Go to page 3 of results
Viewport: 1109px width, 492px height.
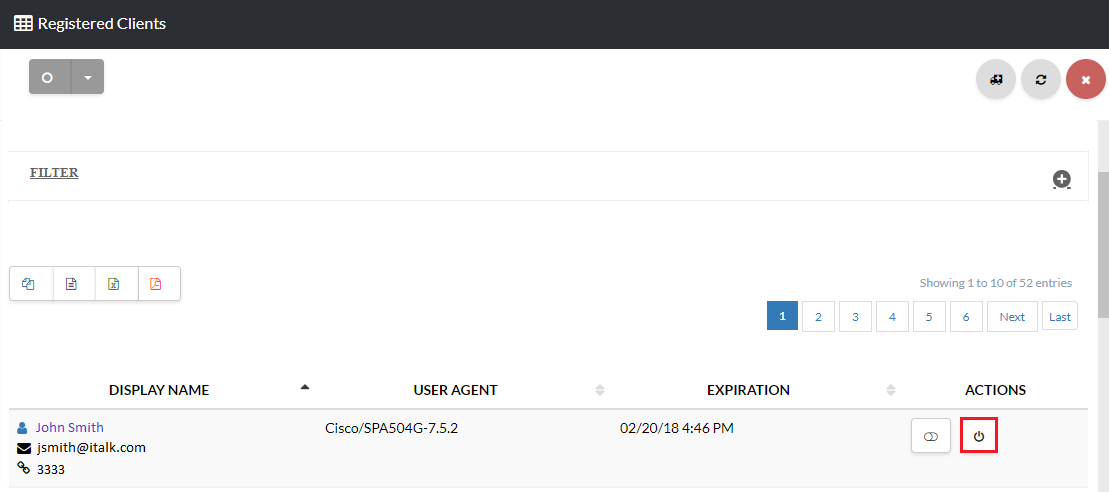click(x=855, y=317)
